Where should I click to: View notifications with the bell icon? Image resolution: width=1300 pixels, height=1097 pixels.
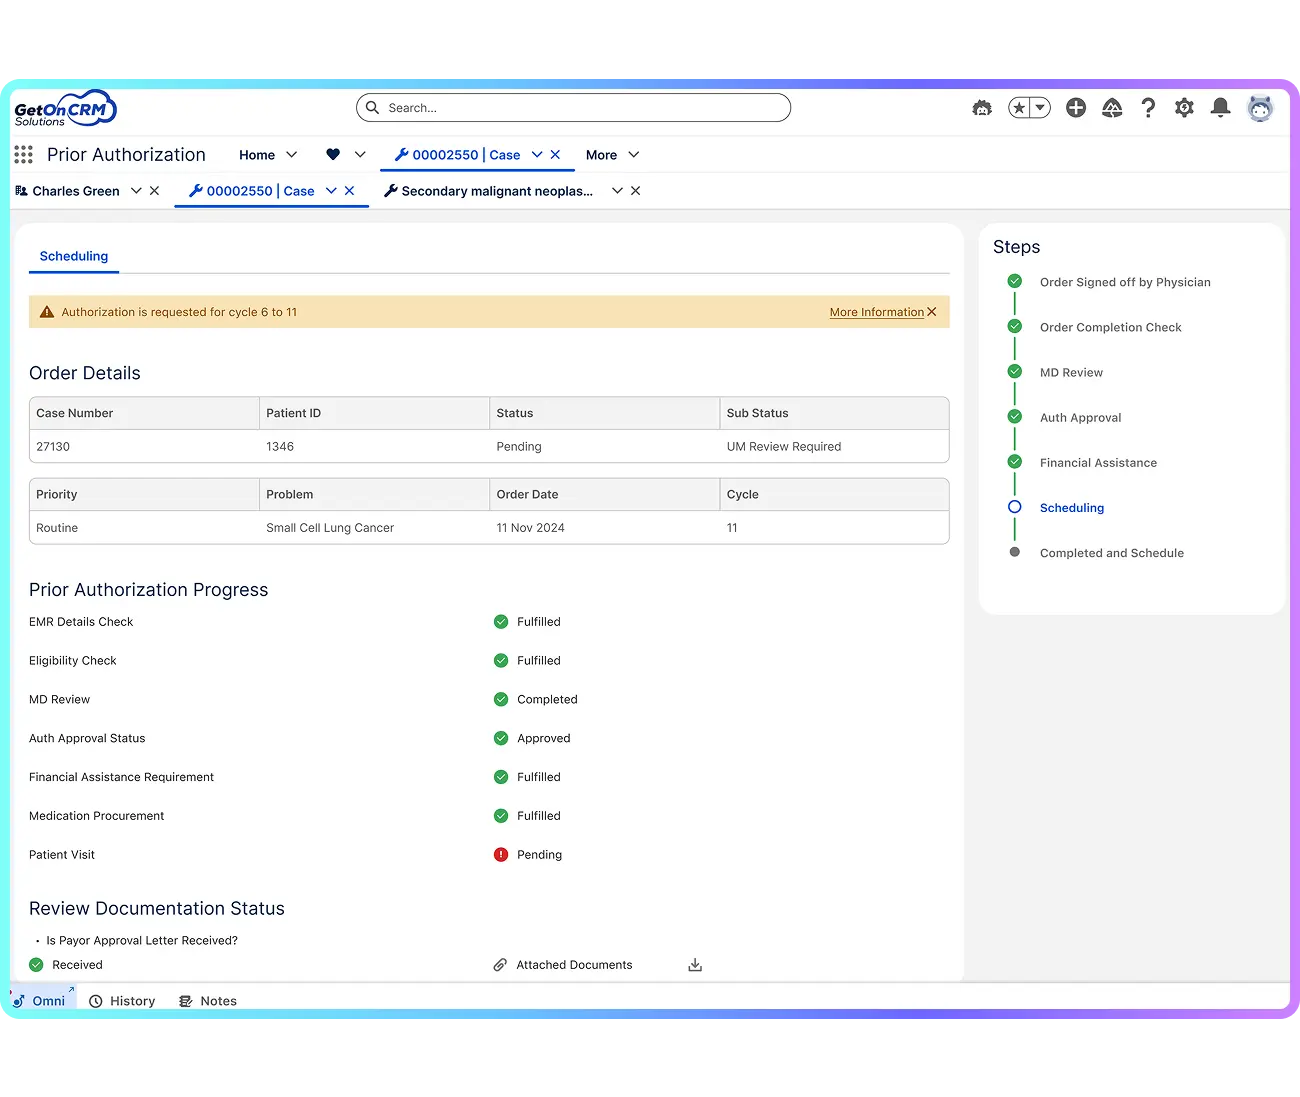1220,107
